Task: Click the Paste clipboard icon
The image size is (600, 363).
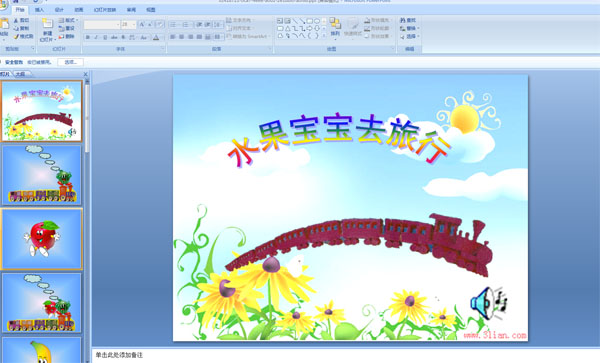Action: pos(5,29)
